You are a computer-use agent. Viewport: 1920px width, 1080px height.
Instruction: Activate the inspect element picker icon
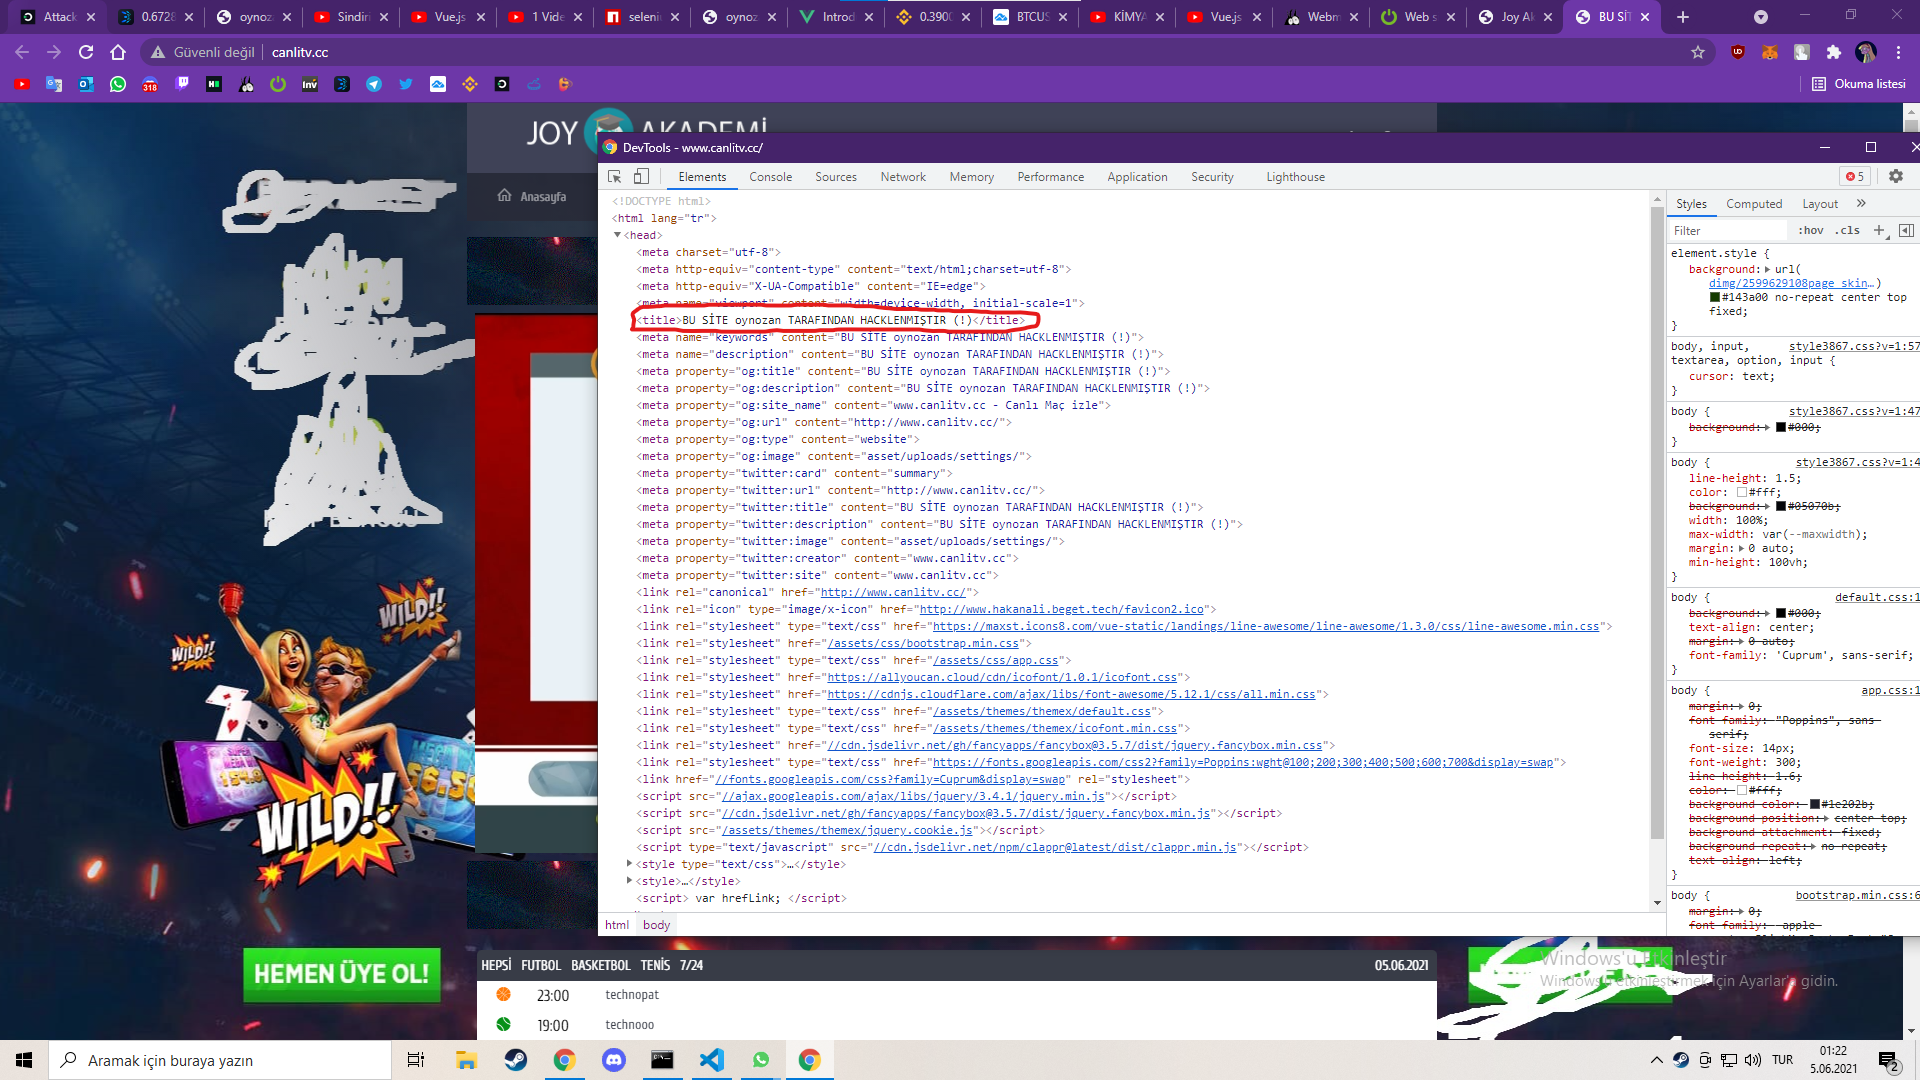(x=615, y=177)
